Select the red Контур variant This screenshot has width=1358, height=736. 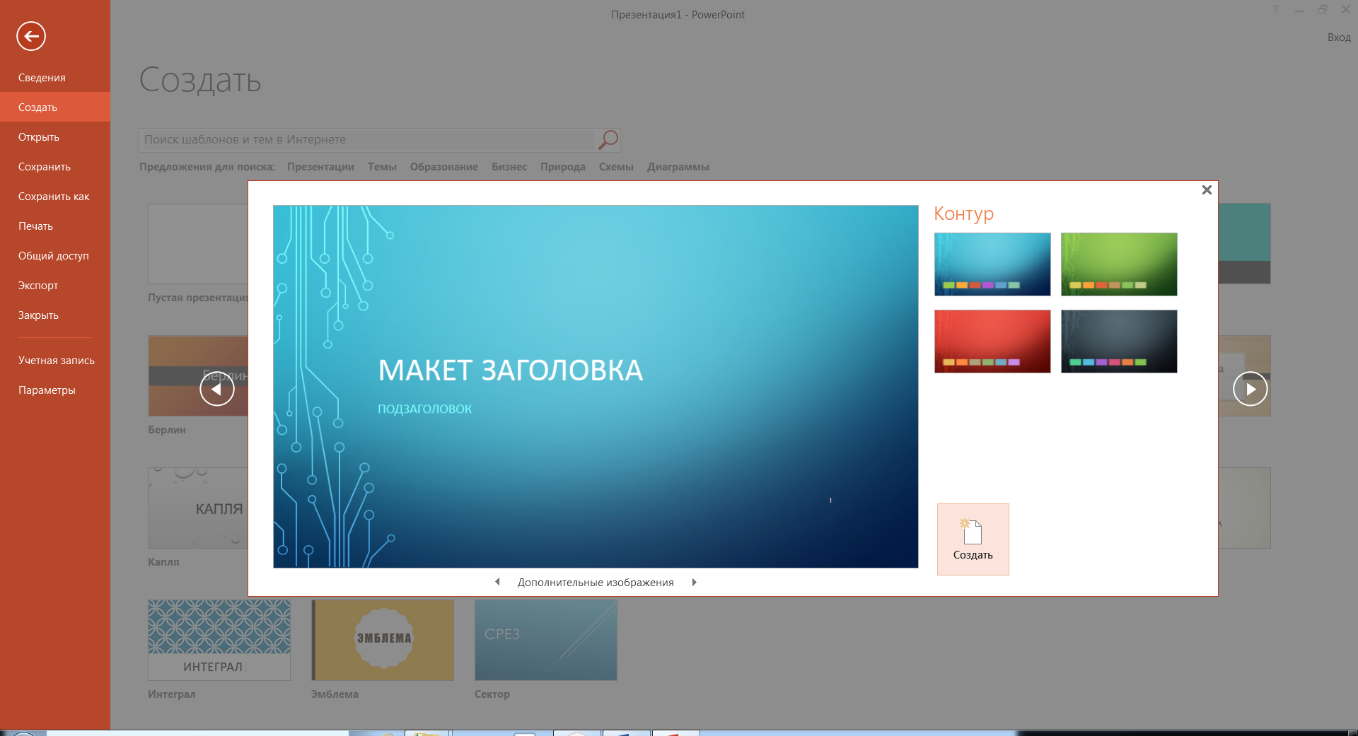click(x=992, y=341)
